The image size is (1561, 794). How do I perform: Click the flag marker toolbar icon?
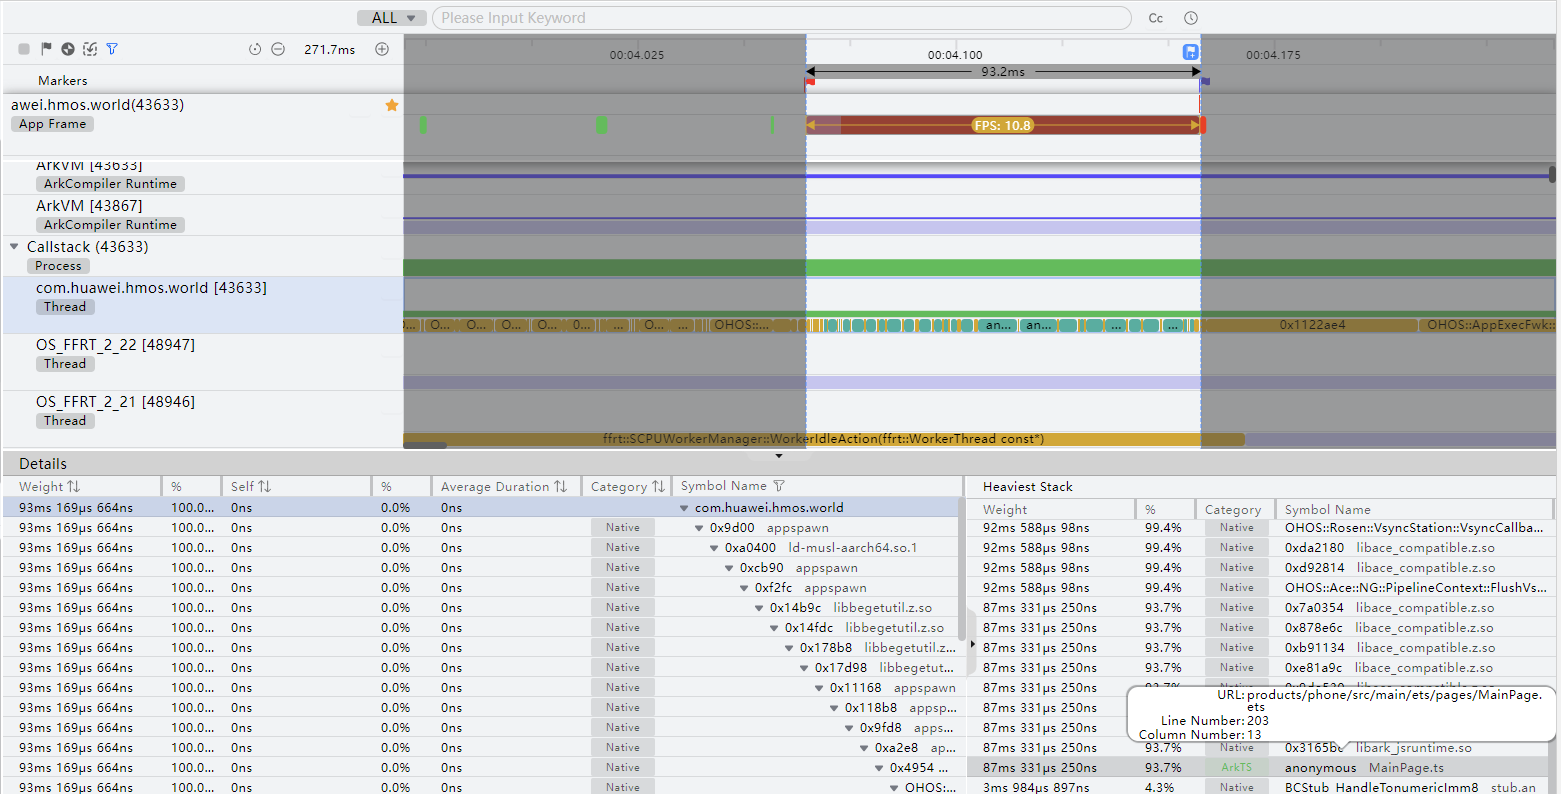coord(46,49)
